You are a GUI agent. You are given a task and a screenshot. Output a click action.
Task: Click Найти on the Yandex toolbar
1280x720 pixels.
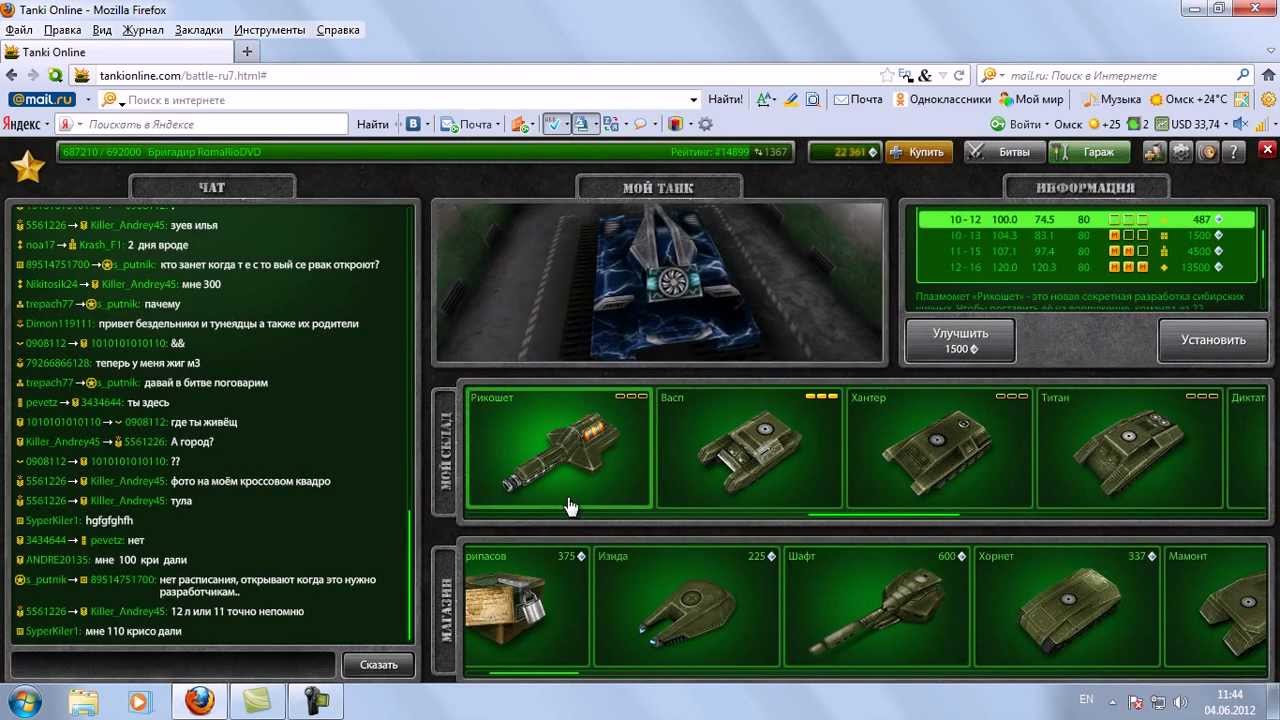pyautogui.click(x=372, y=124)
